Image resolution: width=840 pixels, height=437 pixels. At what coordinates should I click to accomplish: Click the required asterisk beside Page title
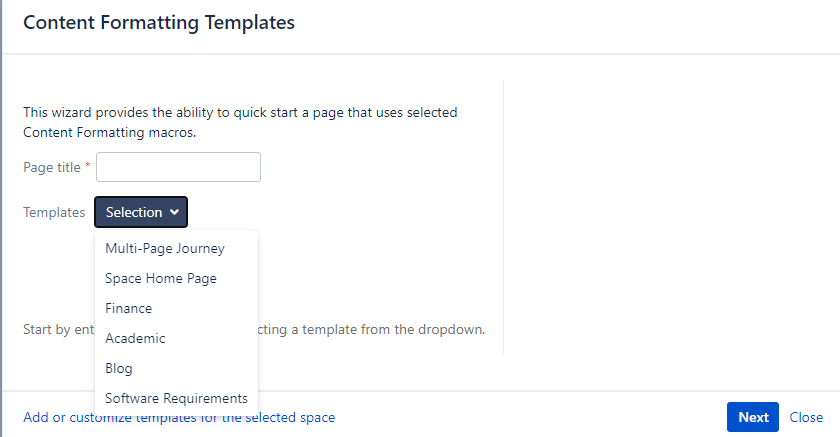pyautogui.click(x=87, y=167)
